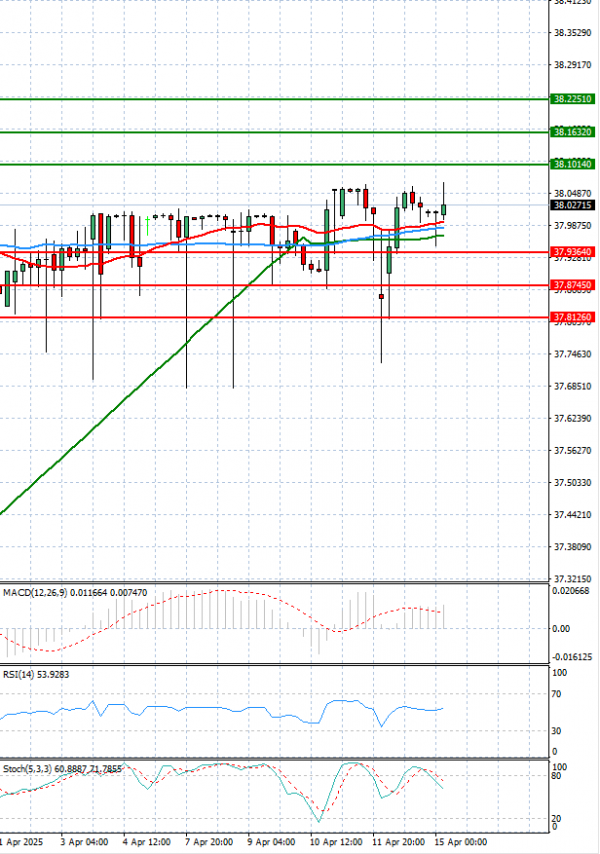Click the 37.68510 price axis value
This screenshot has height=854, width=600.
[572, 386]
